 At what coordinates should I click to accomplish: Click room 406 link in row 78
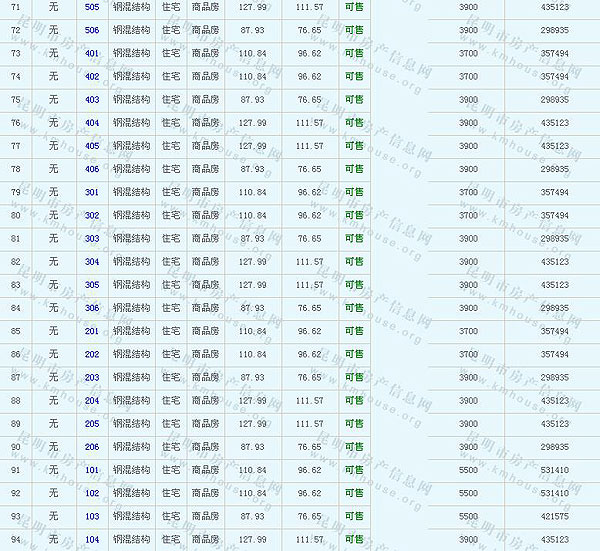click(92, 169)
